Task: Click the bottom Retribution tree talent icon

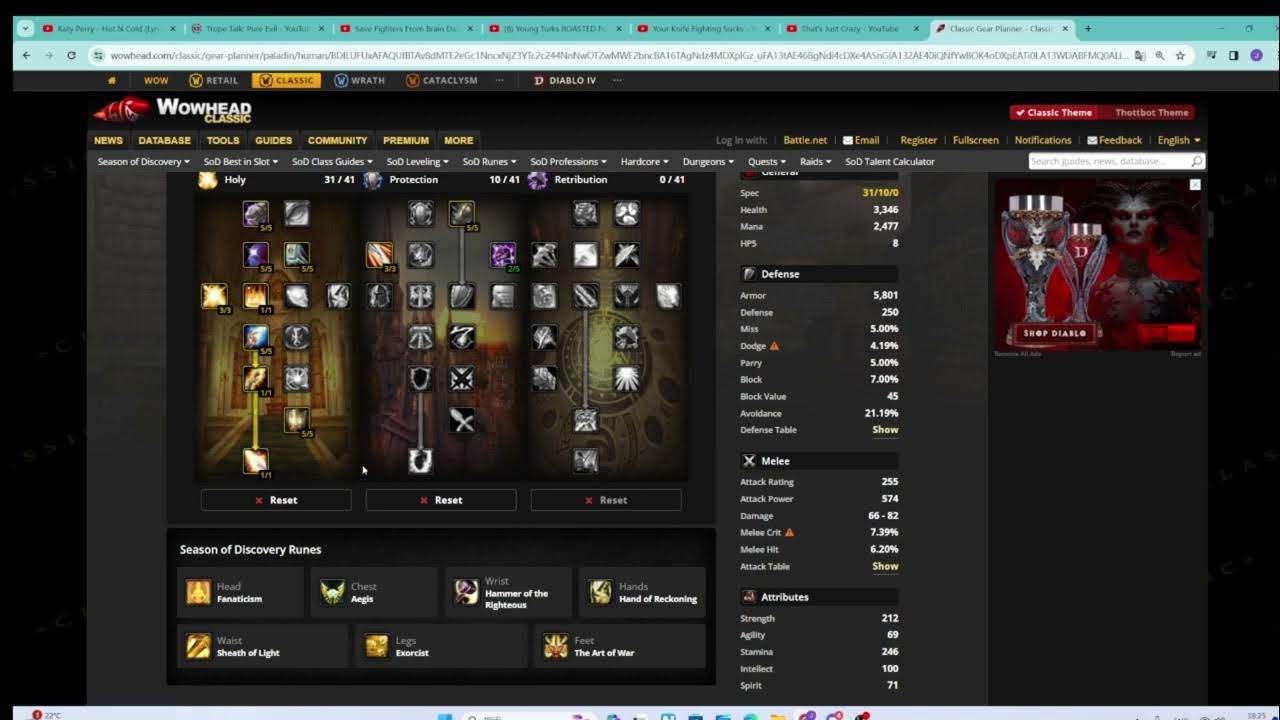Action: coord(585,460)
